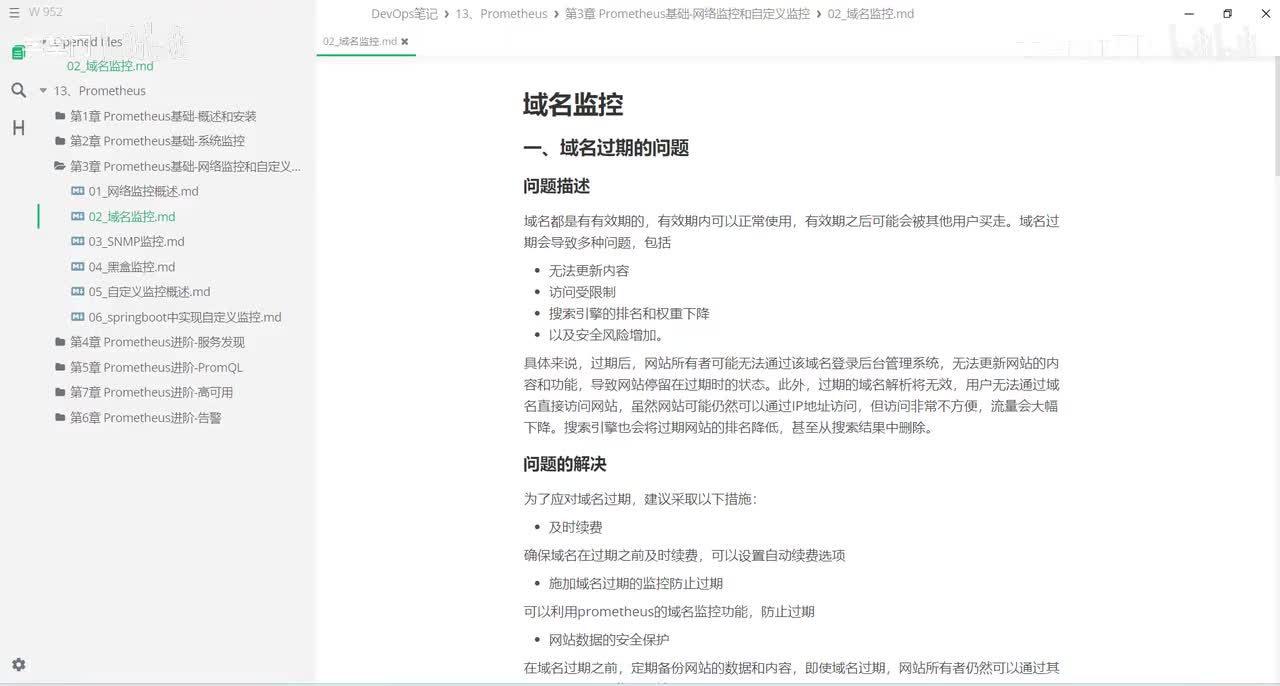Expand folder 第7章 Prometheus进阶-高可用

pos(151,392)
